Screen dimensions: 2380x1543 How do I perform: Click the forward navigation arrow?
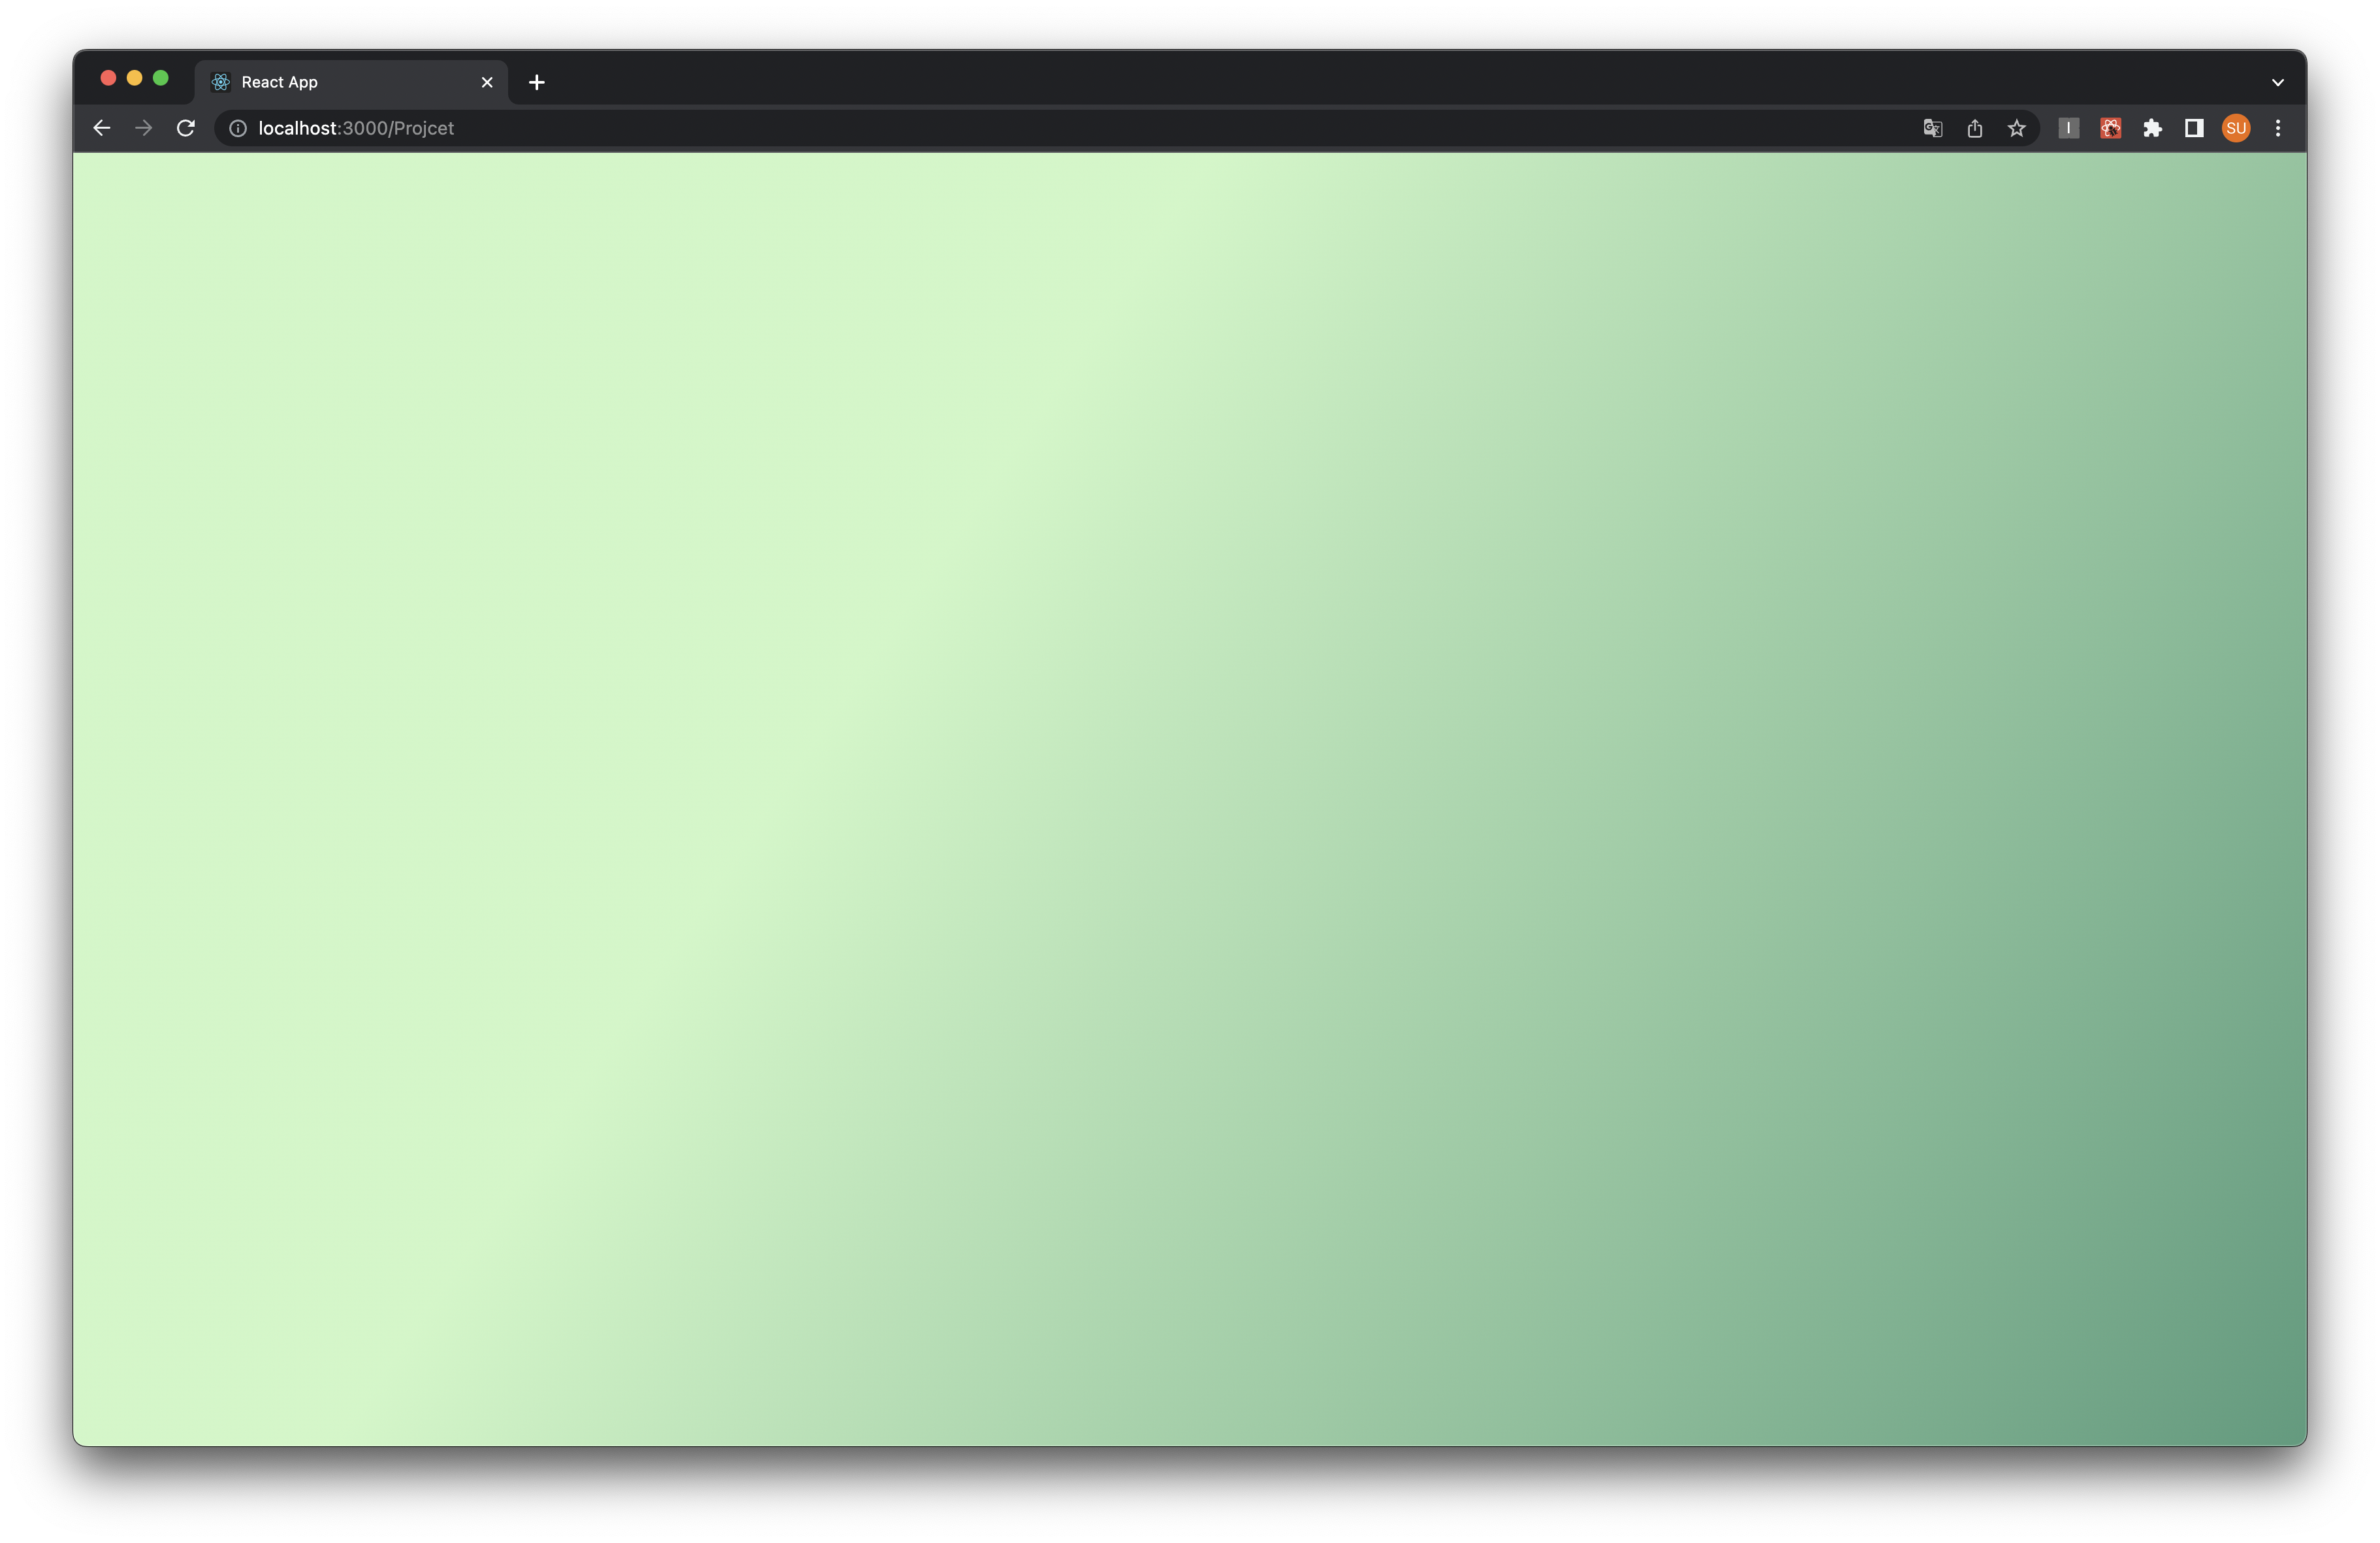[143, 128]
